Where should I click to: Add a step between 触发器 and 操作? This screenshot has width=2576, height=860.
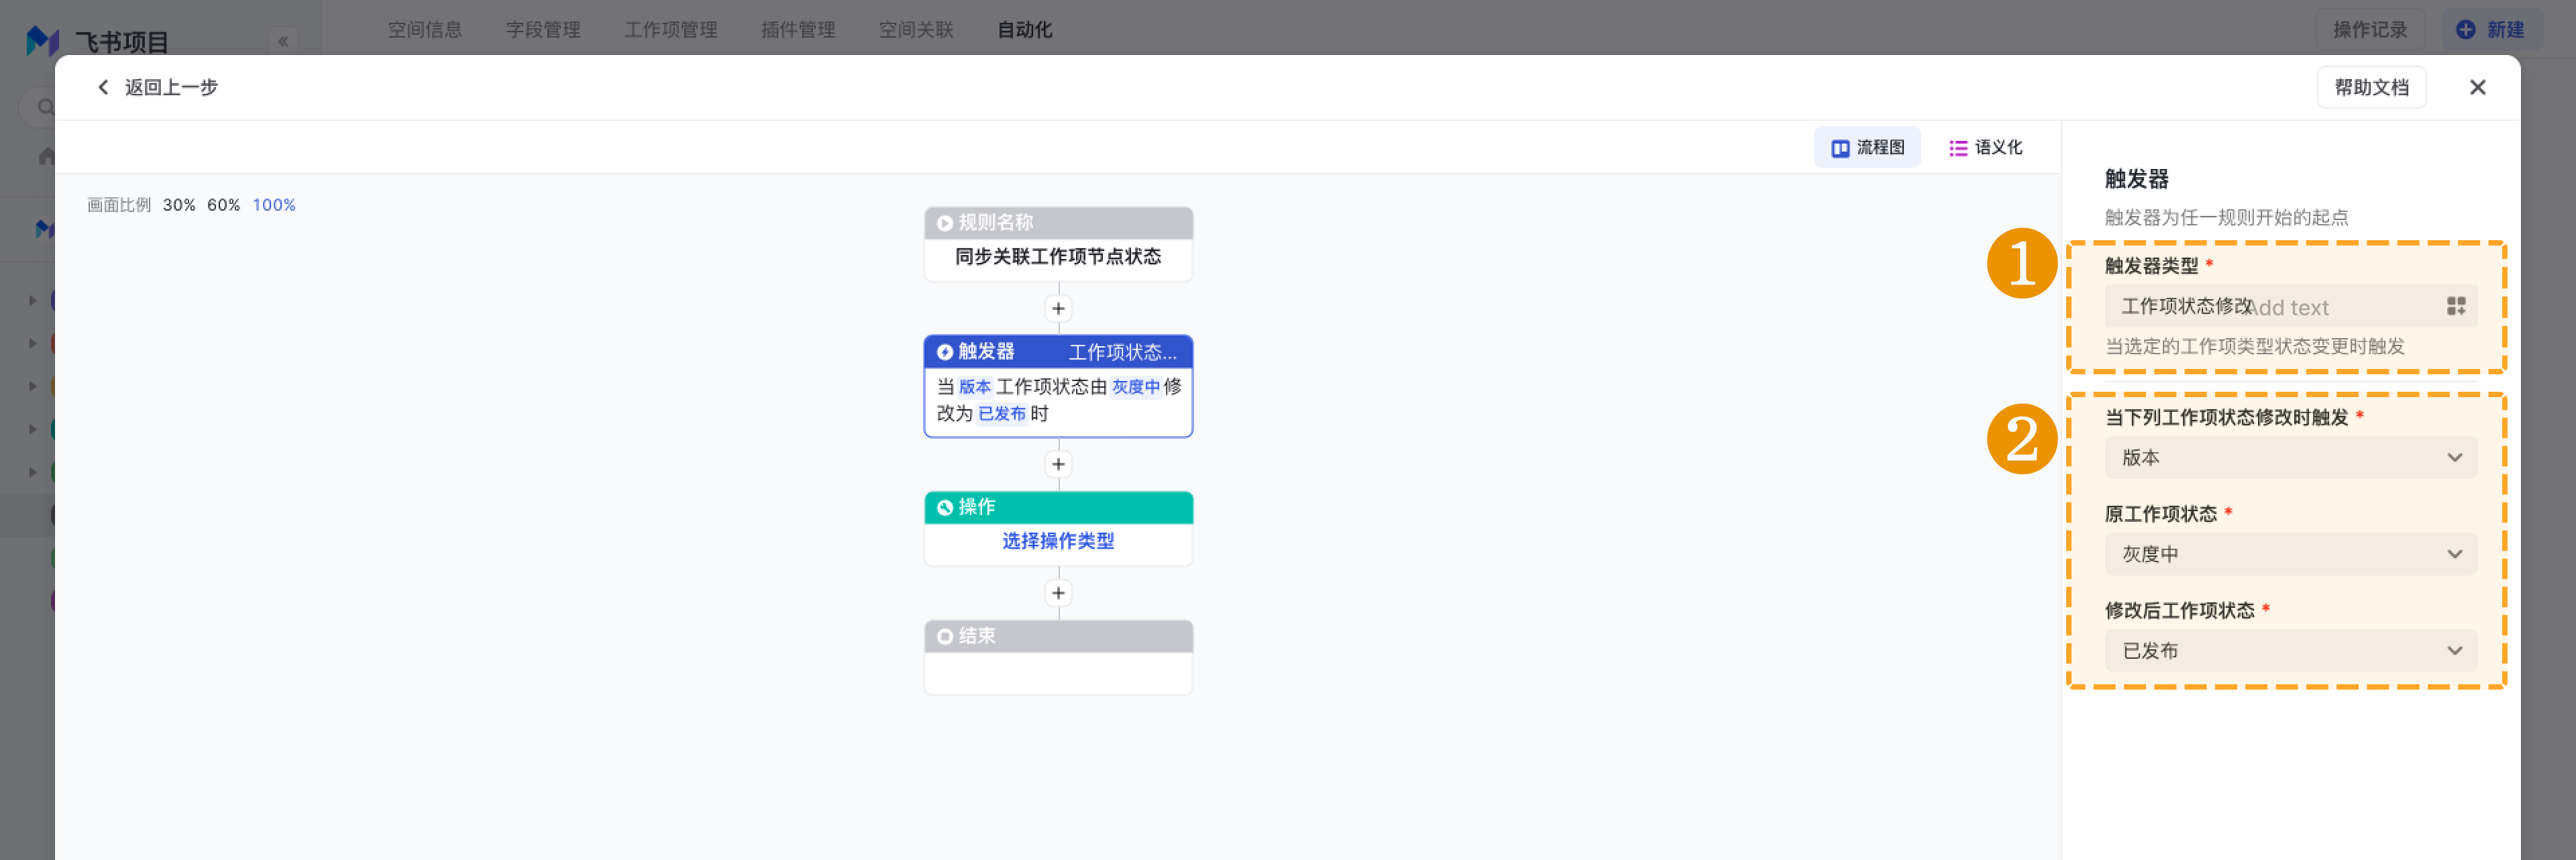pyautogui.click(x=1058, y=465)
